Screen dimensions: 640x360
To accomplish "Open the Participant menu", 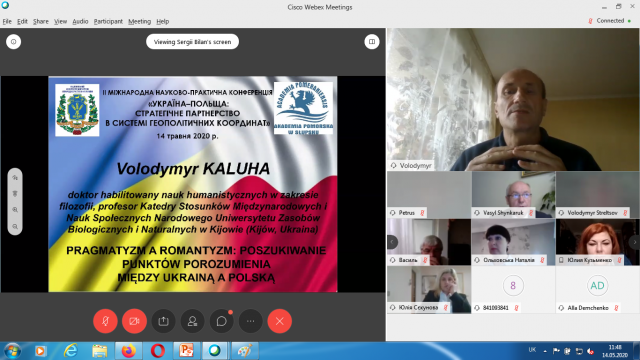I will 108,21.
